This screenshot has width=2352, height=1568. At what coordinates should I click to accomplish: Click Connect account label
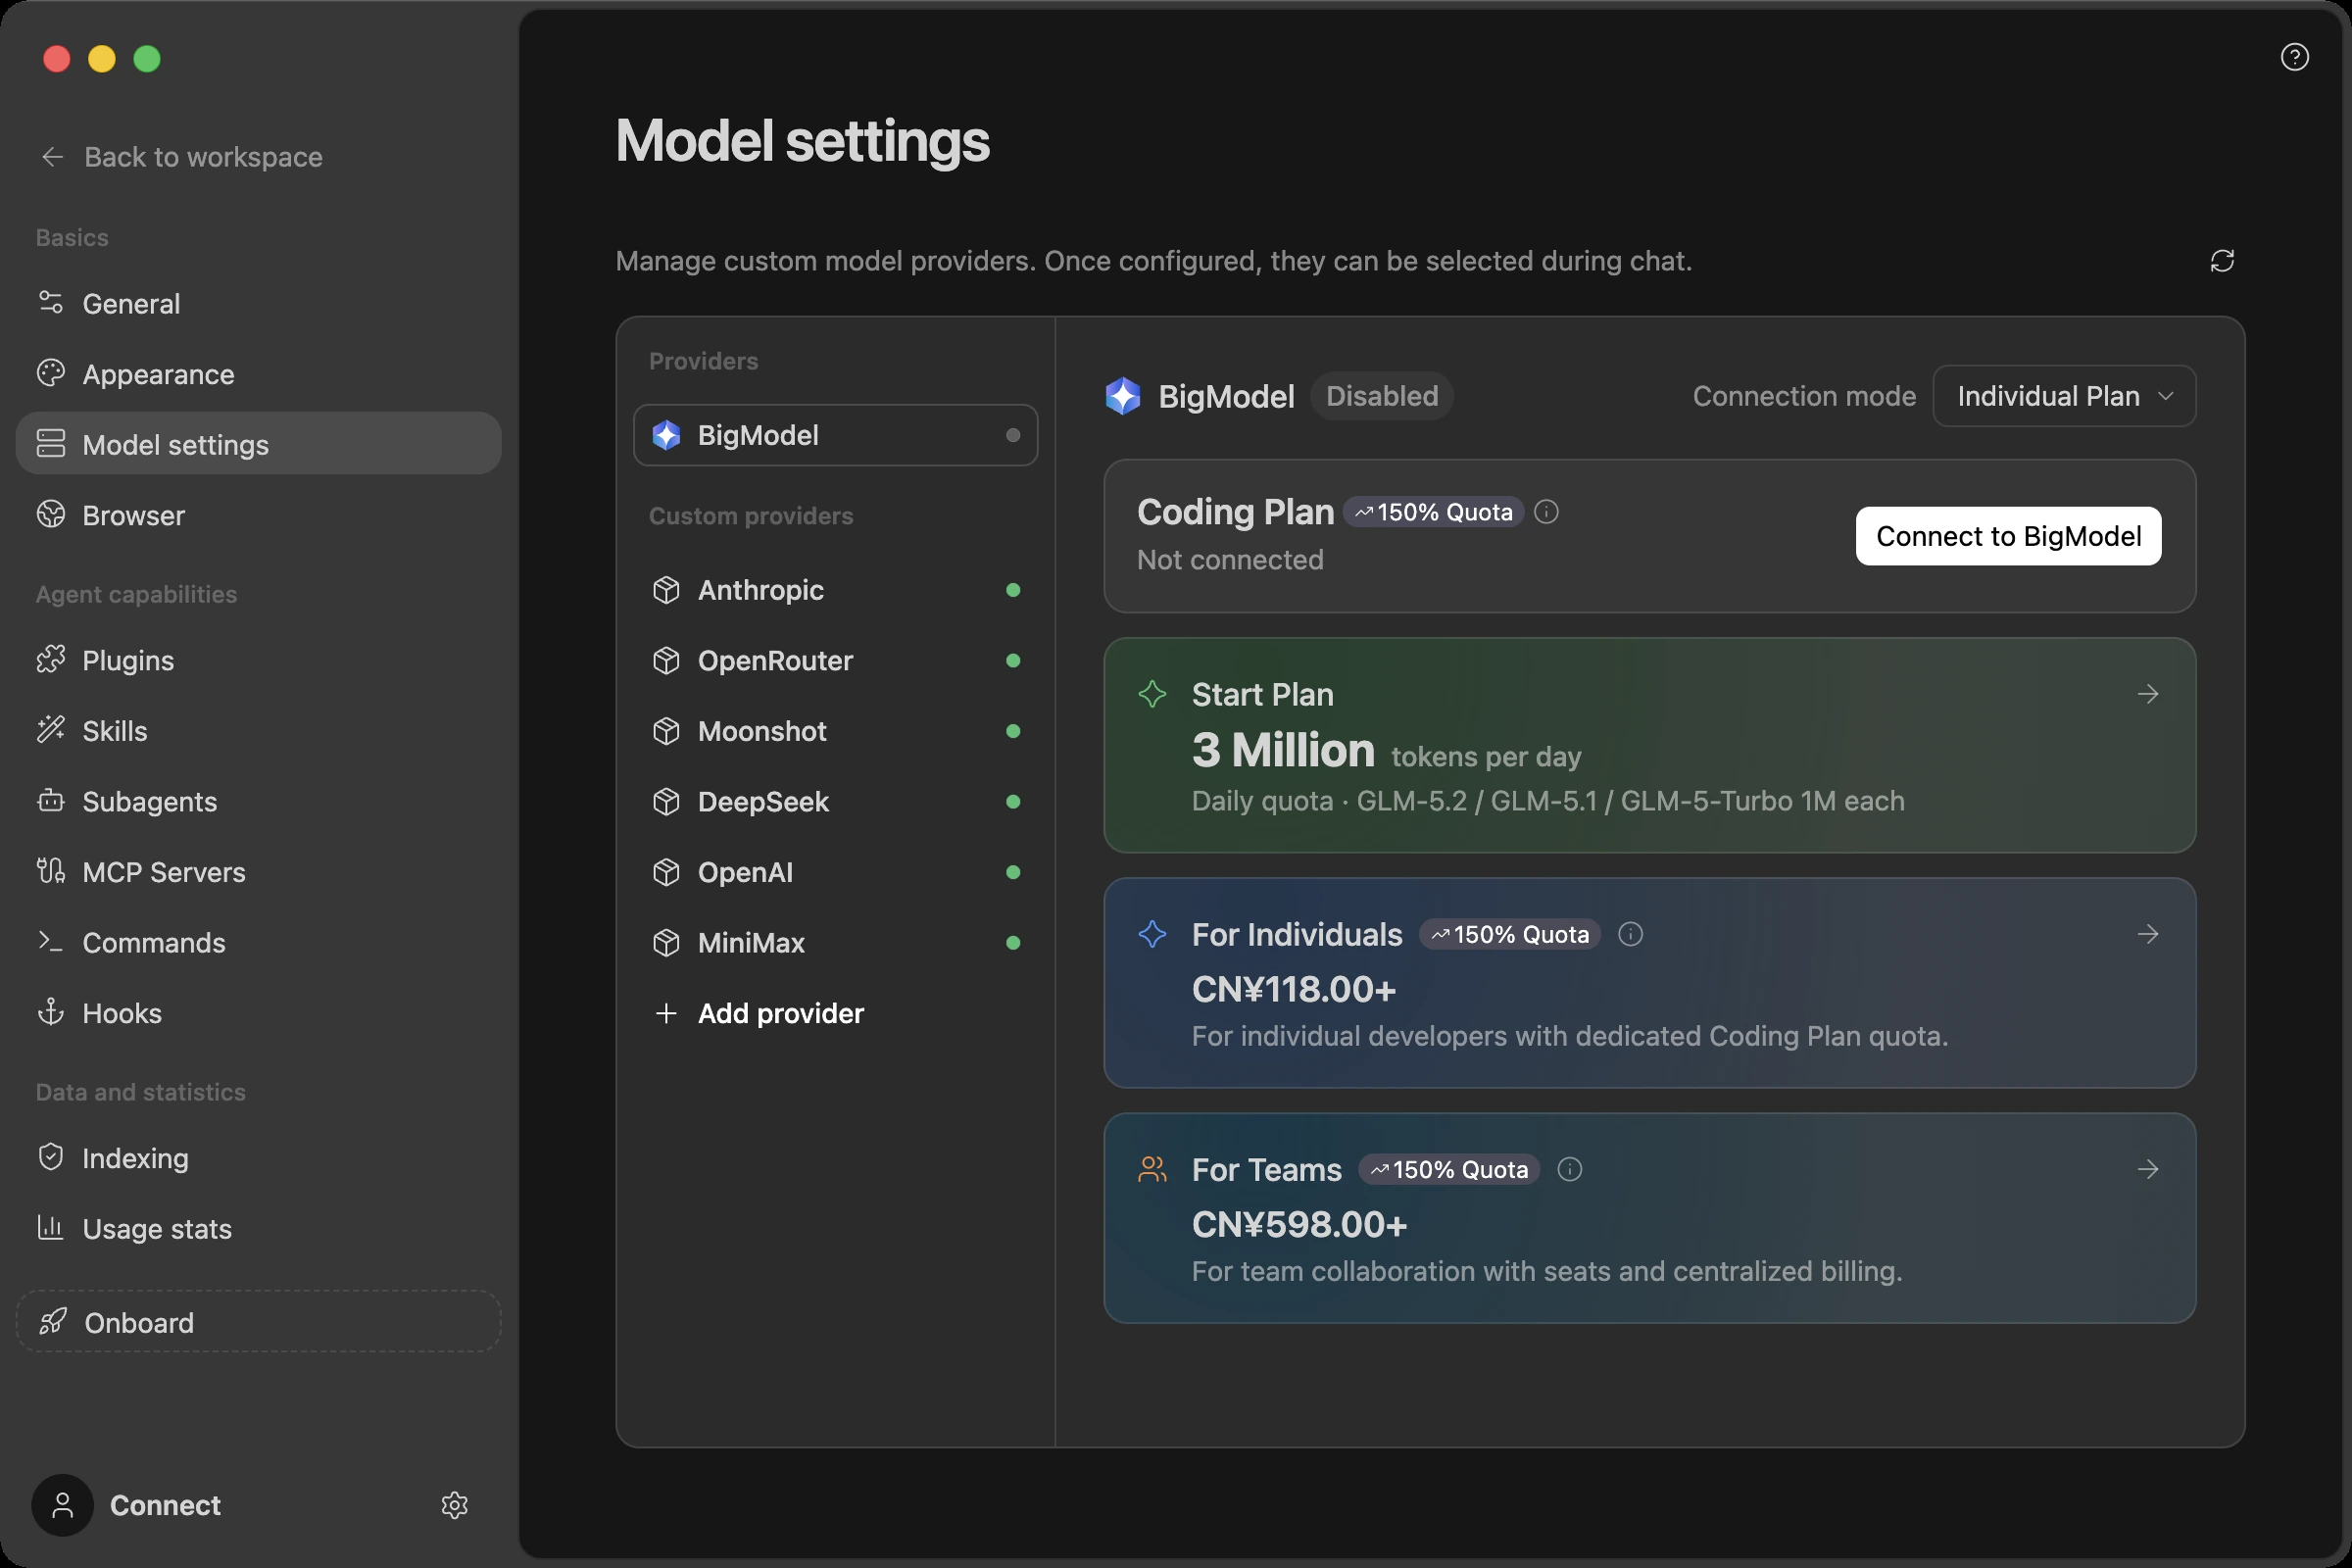tap(165, 1505)
